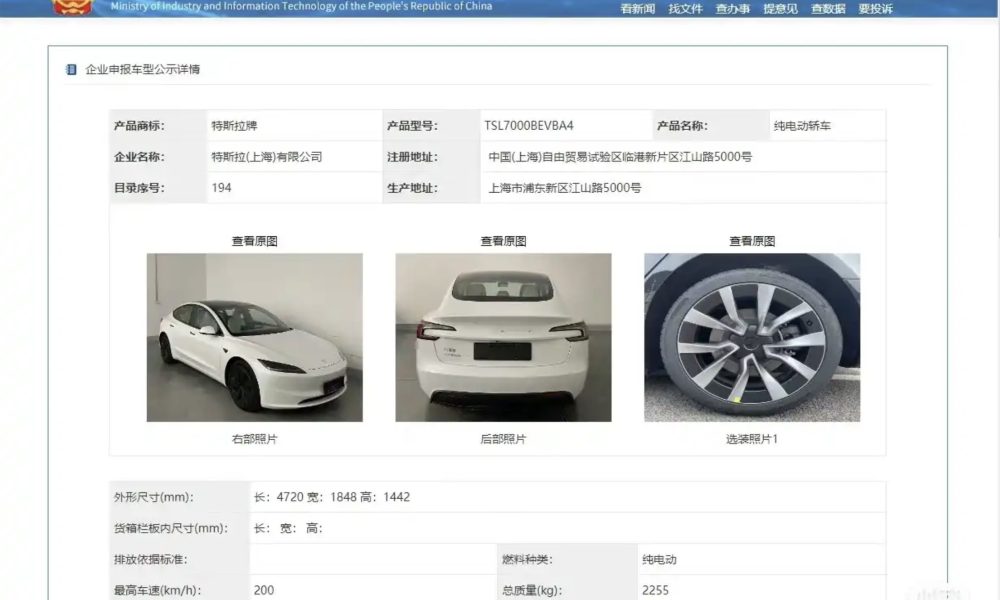Select the brand value 特斯拉牌
The height and width of the screenshot is (600, 1000).
[x=234, y=126]
